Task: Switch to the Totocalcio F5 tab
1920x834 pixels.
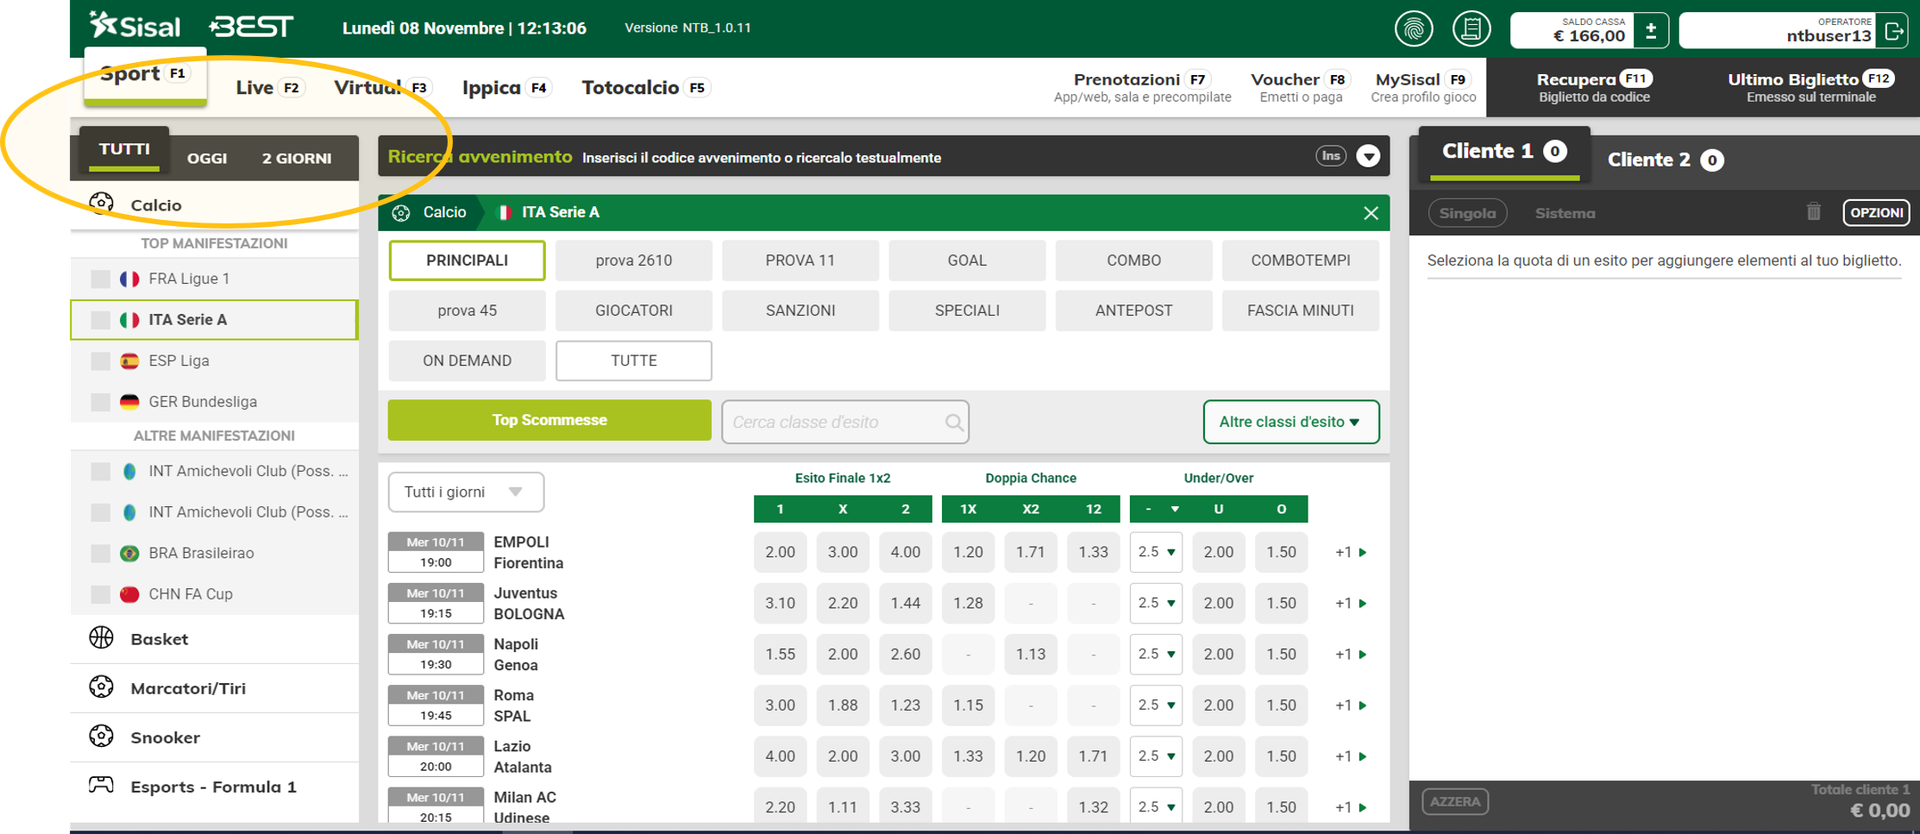Action: click(645, 88)
